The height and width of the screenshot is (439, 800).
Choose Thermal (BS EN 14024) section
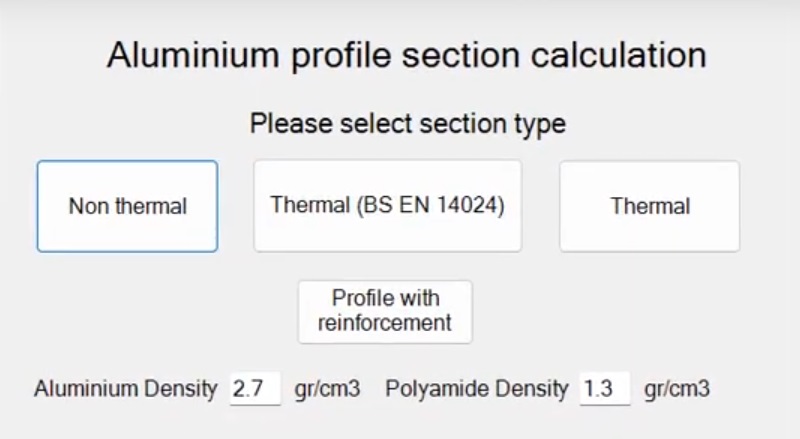point(387,205)
